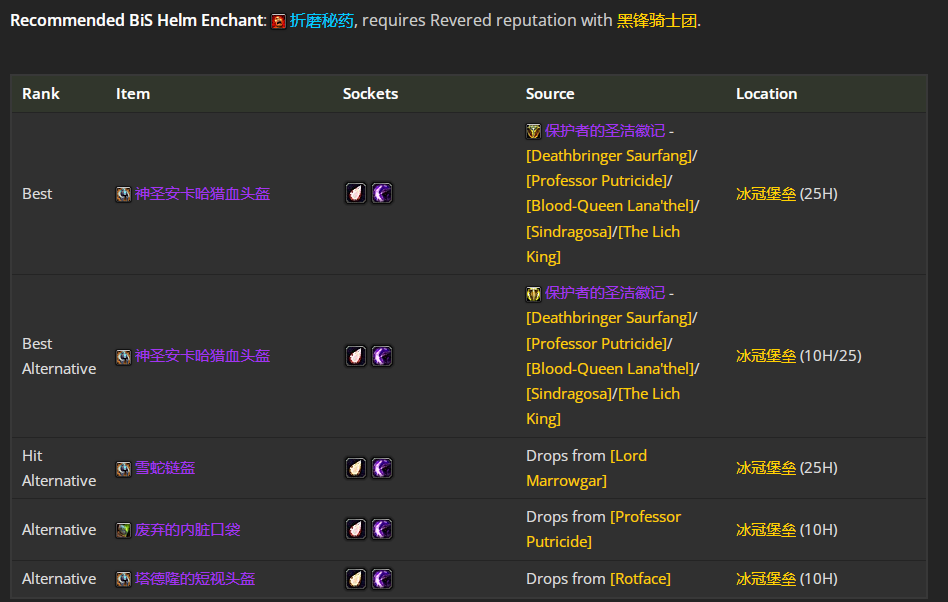This screenshot has width=948, height=602.
Task: Open the 黑锋骑士团 faction link
Action: tap(655, 20)
